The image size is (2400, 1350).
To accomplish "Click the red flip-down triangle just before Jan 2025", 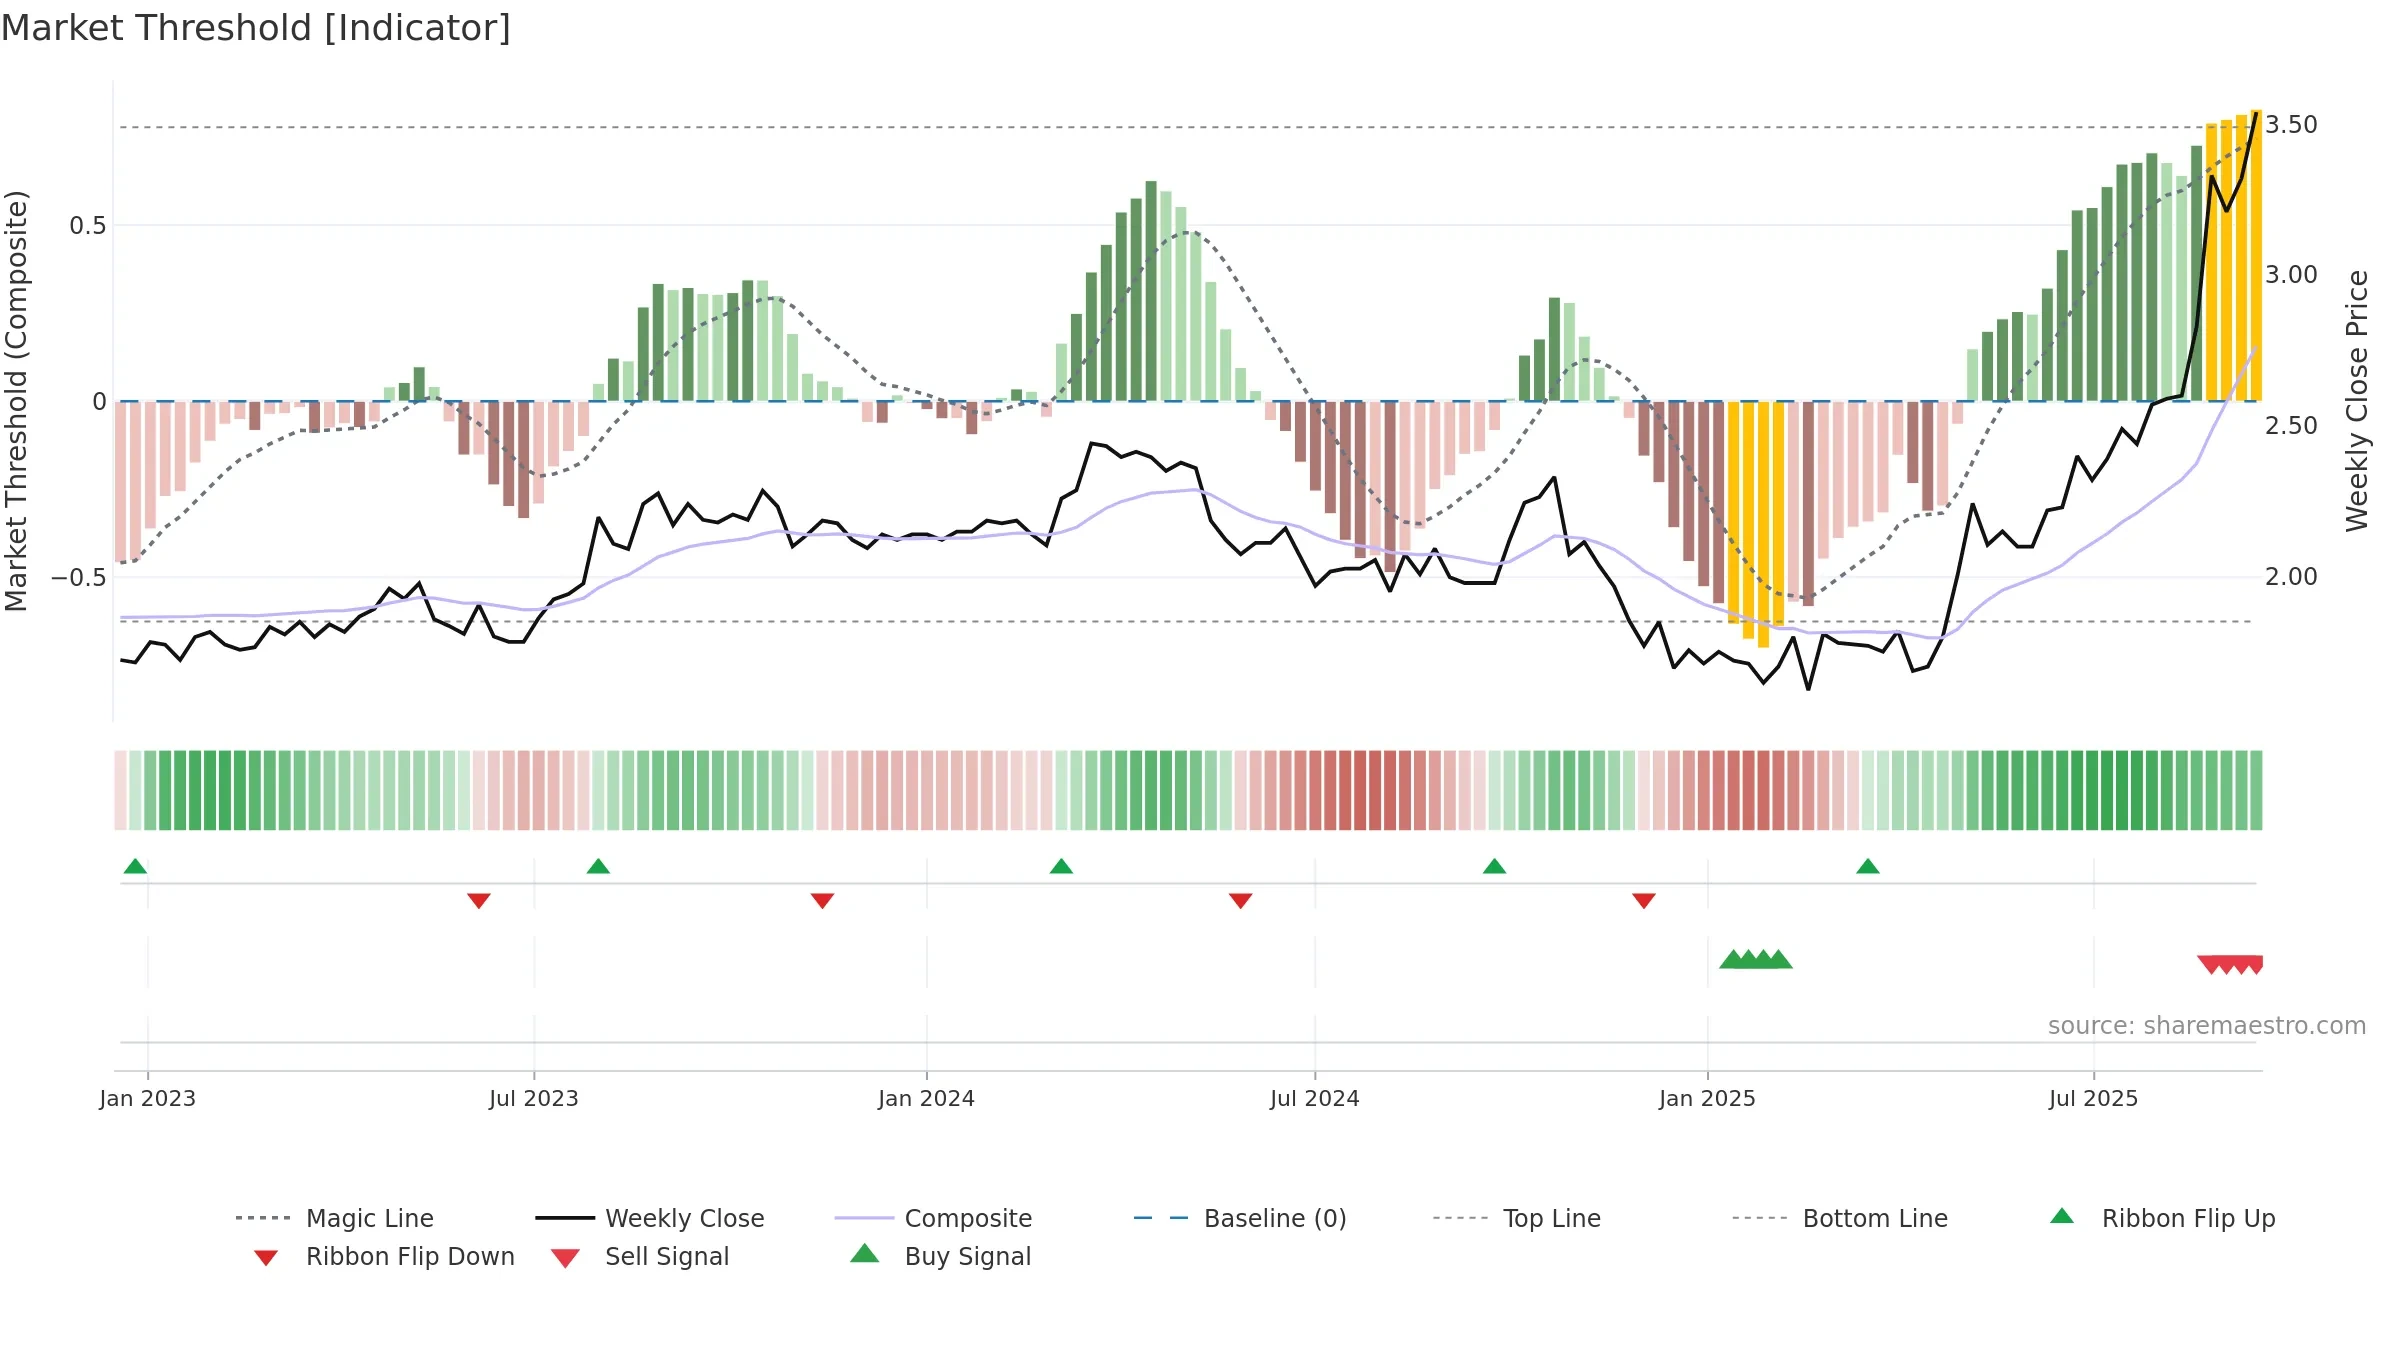I will [x=1643, y=901].
